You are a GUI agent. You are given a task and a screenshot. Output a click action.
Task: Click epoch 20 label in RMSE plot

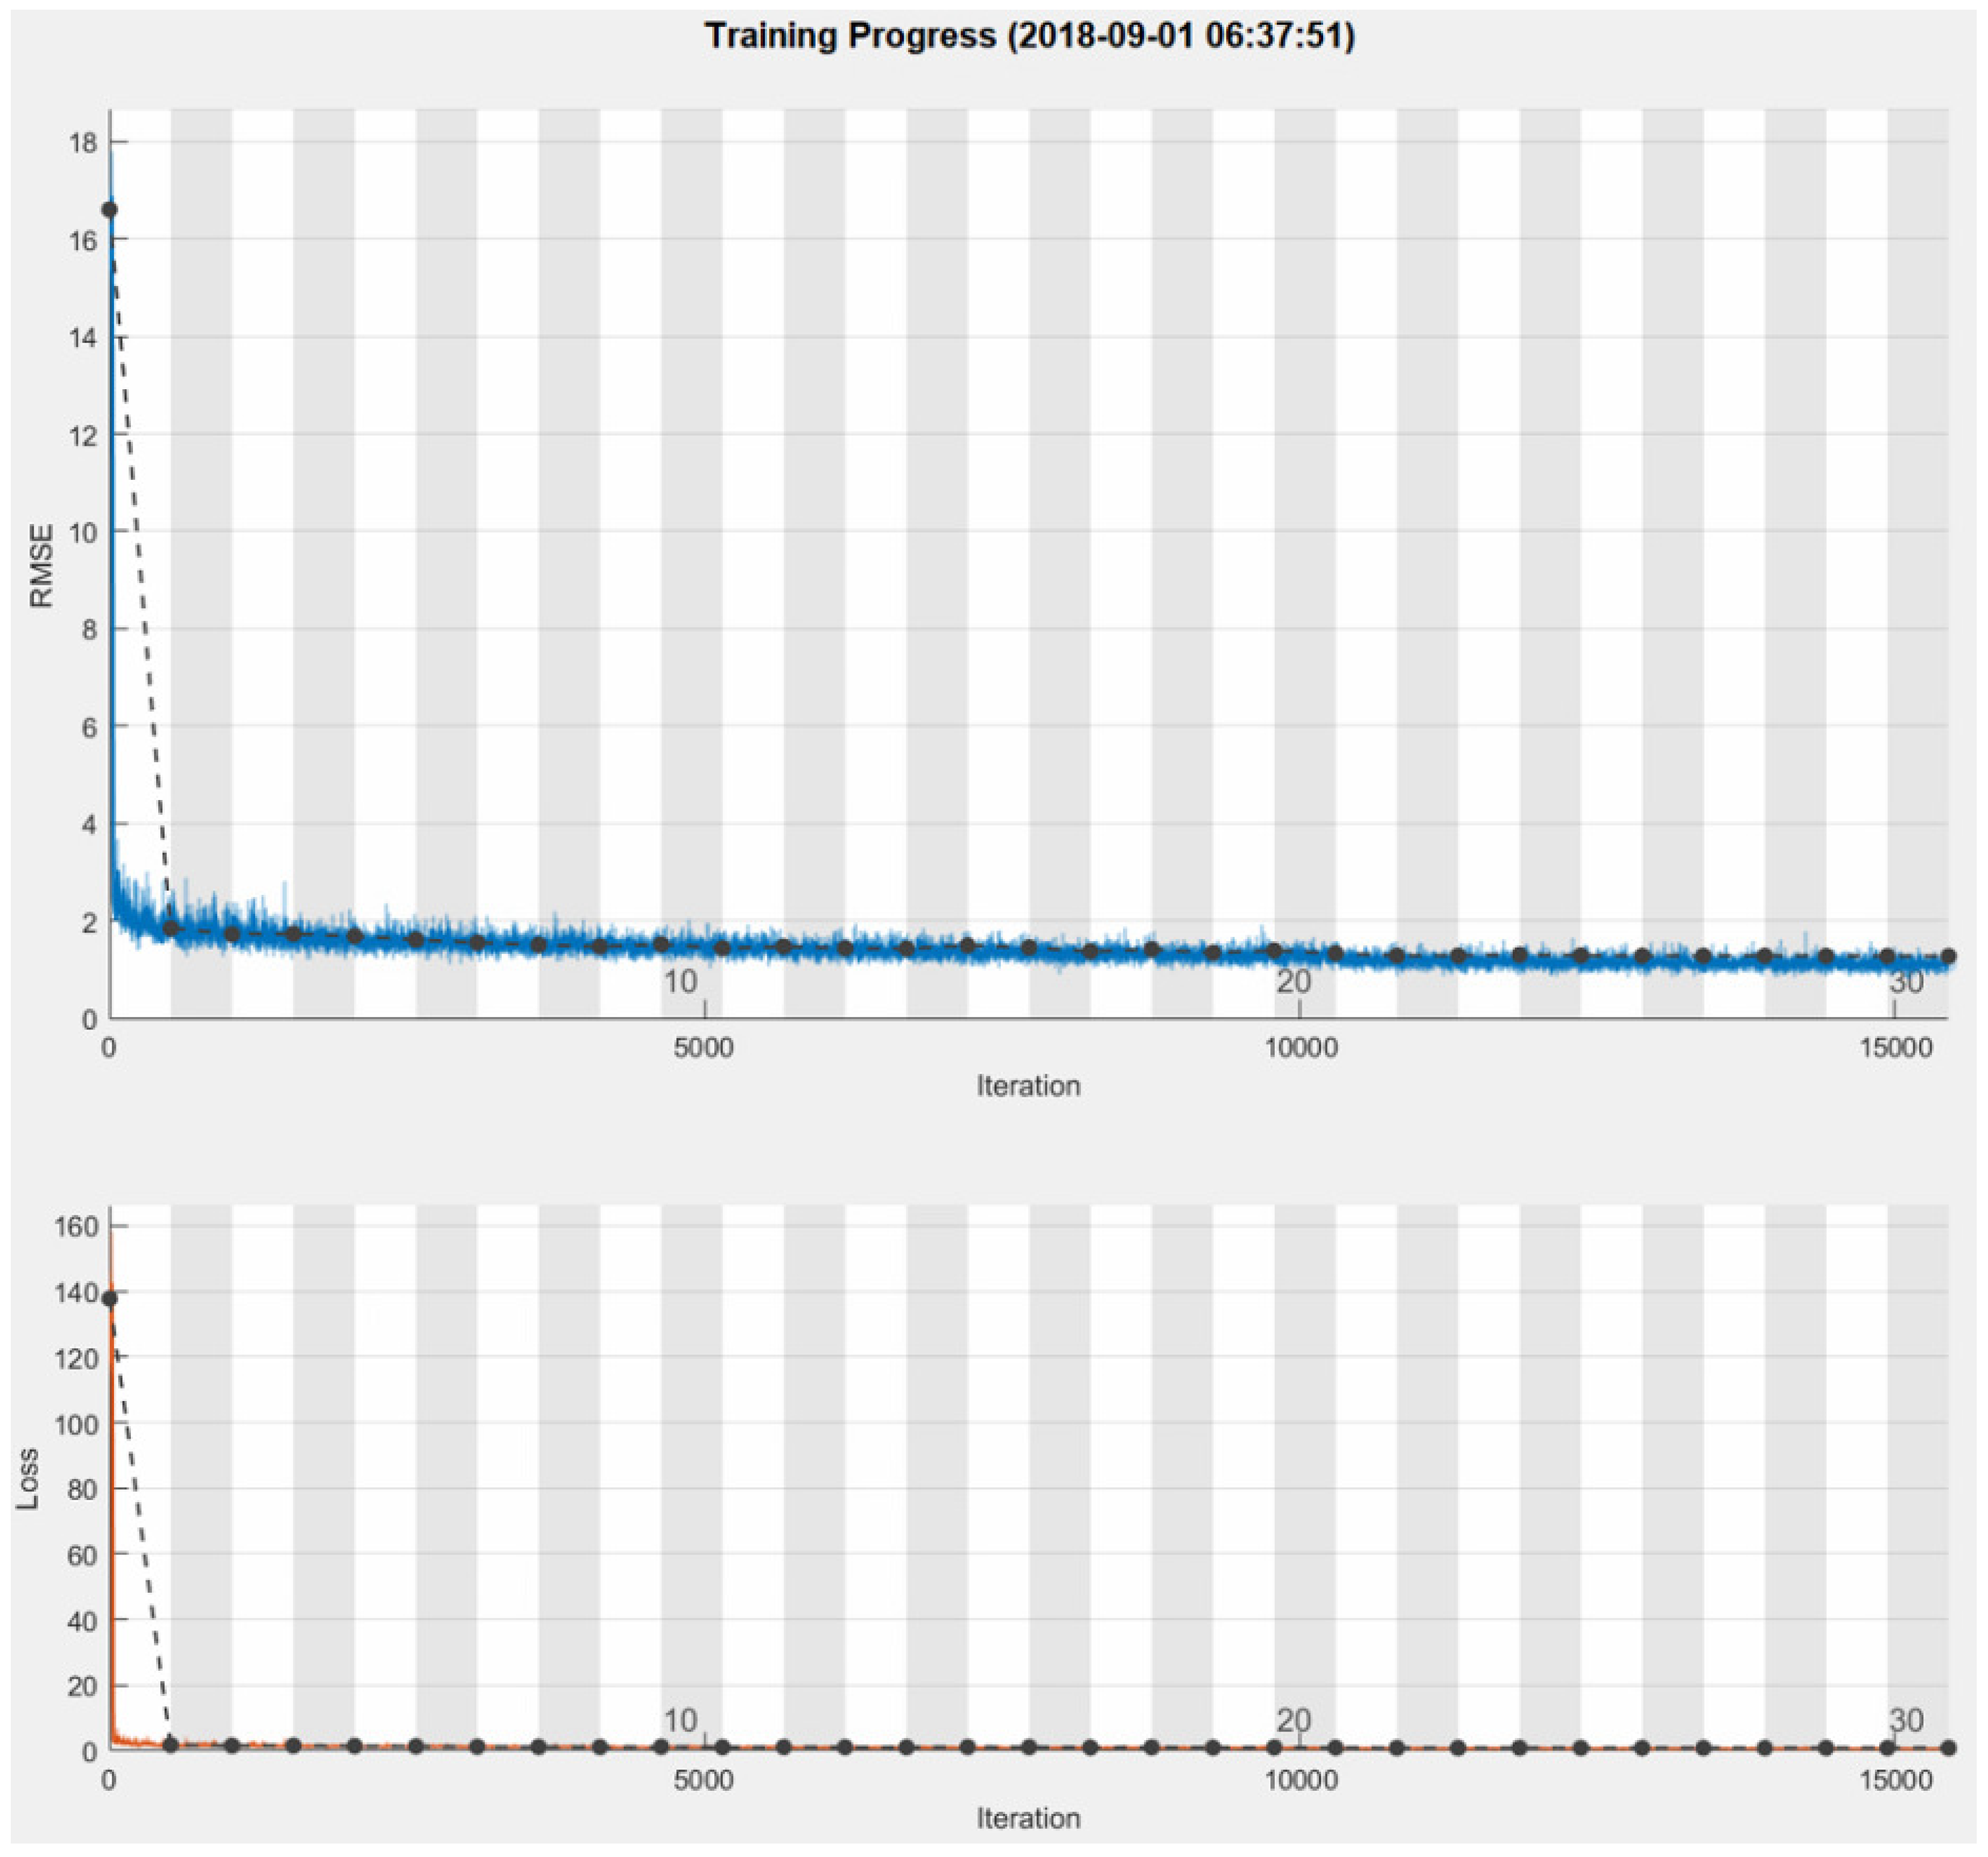[x=1293, y=982]
